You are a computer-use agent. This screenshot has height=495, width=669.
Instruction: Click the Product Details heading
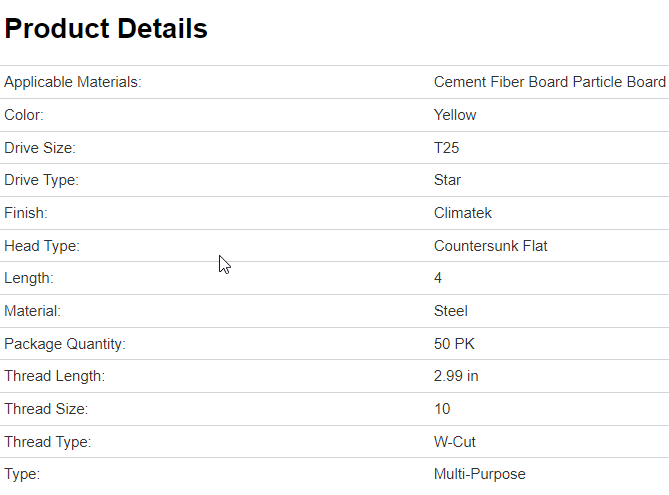tap(106, 29)
